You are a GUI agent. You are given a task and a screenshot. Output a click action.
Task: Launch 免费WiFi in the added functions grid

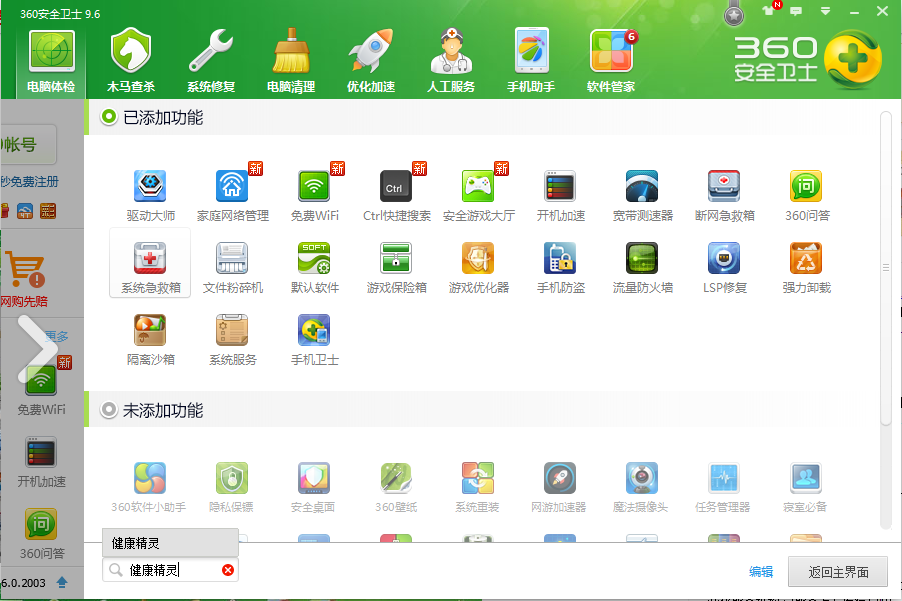coord(314,196)
